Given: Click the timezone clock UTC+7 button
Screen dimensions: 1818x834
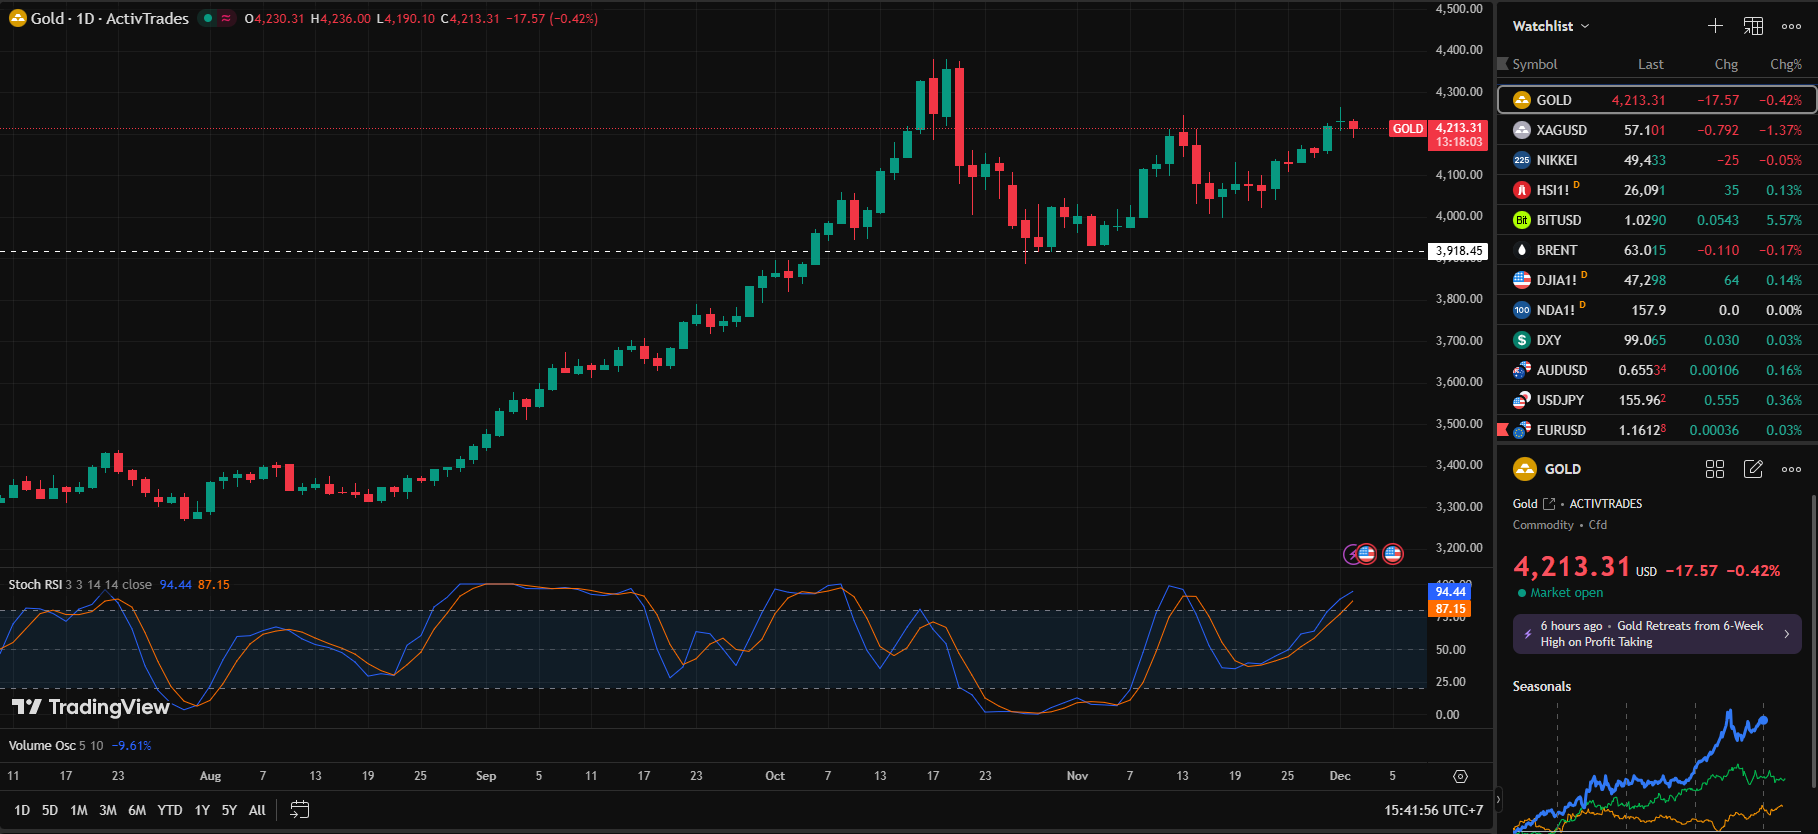Looking at the screenshot, I should click(x=1433, y=810).
